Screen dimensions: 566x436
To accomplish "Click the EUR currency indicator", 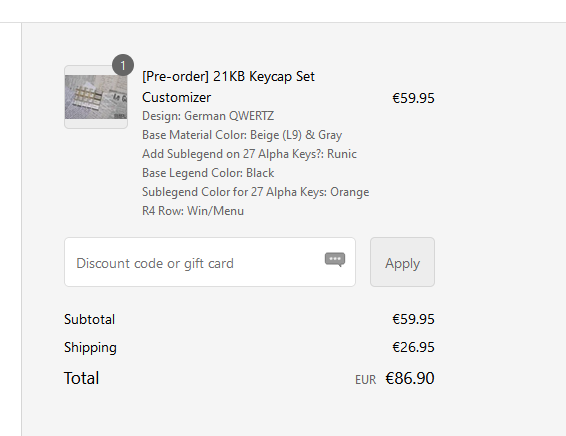I will pyautogui.click(x=365, y=380).
